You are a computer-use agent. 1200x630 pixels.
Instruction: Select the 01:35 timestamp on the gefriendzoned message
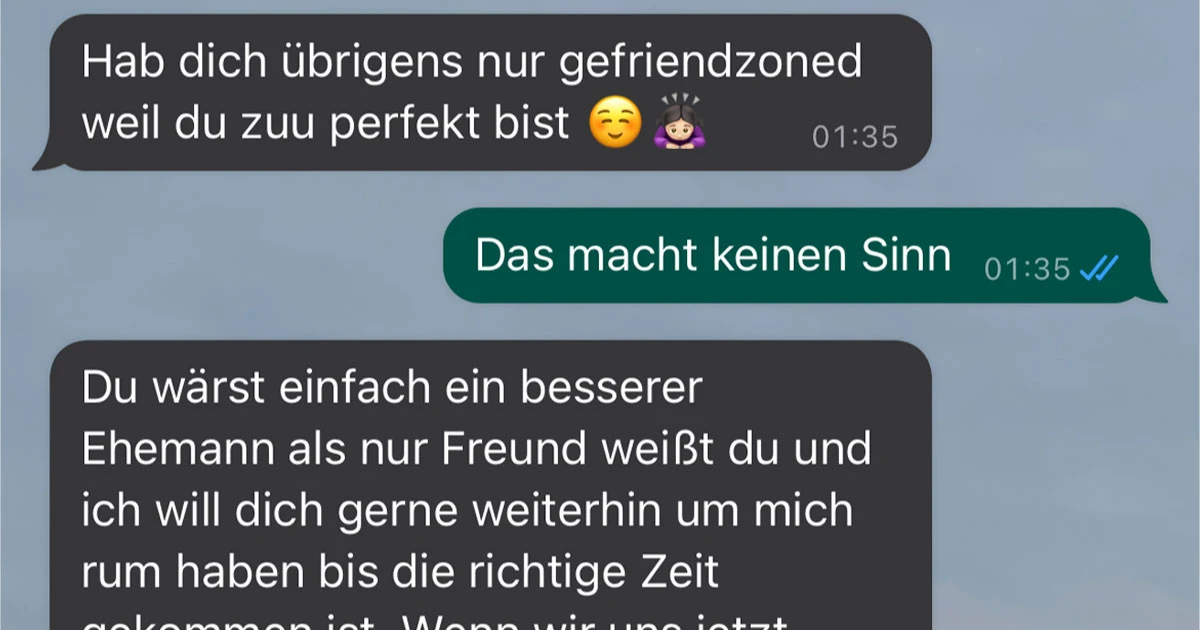pos(855,137)
